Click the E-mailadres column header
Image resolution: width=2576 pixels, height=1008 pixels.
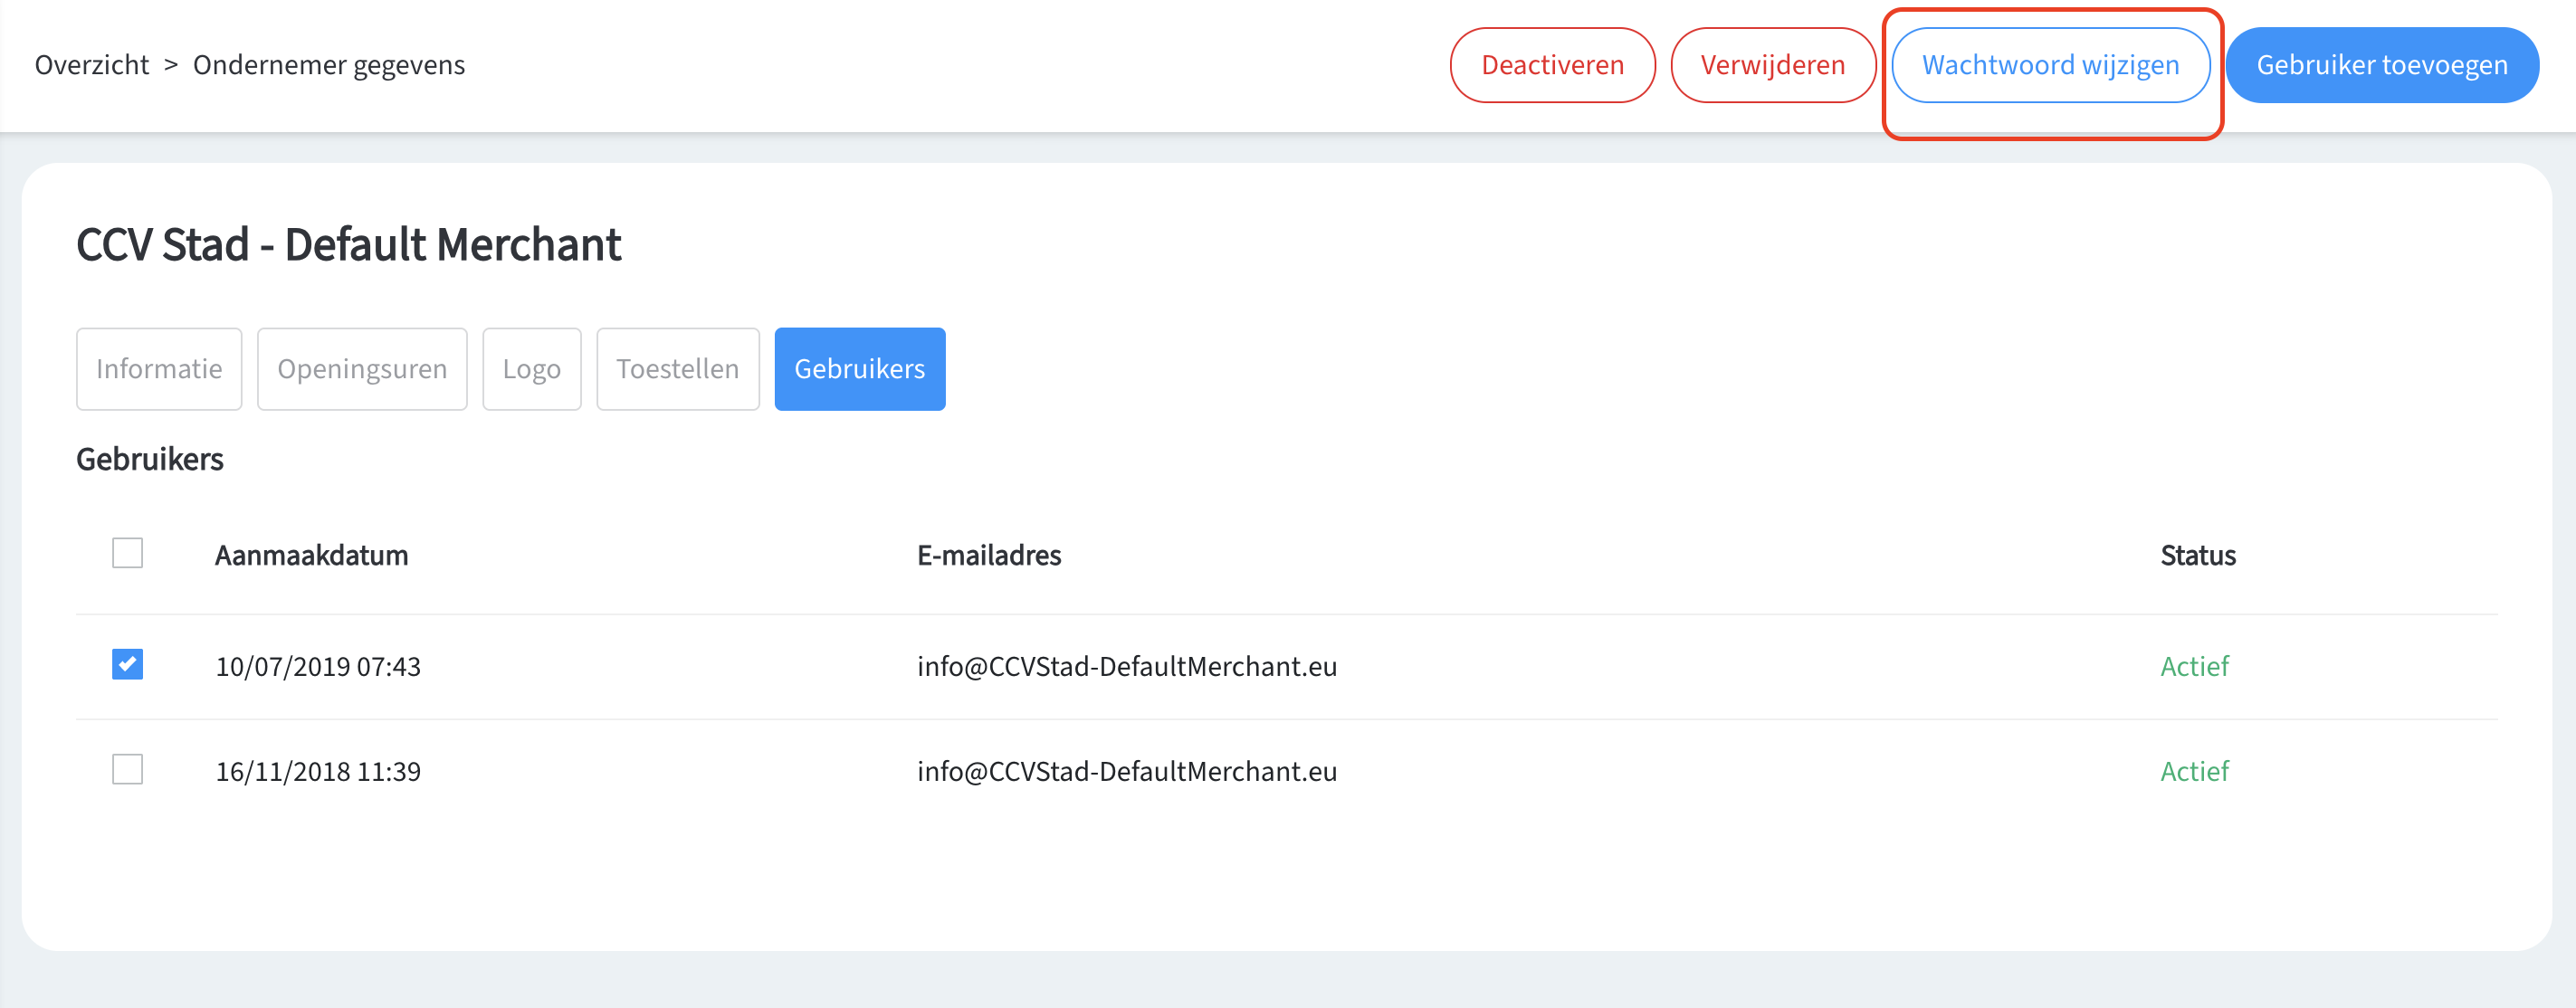click(x=988, y=555)
